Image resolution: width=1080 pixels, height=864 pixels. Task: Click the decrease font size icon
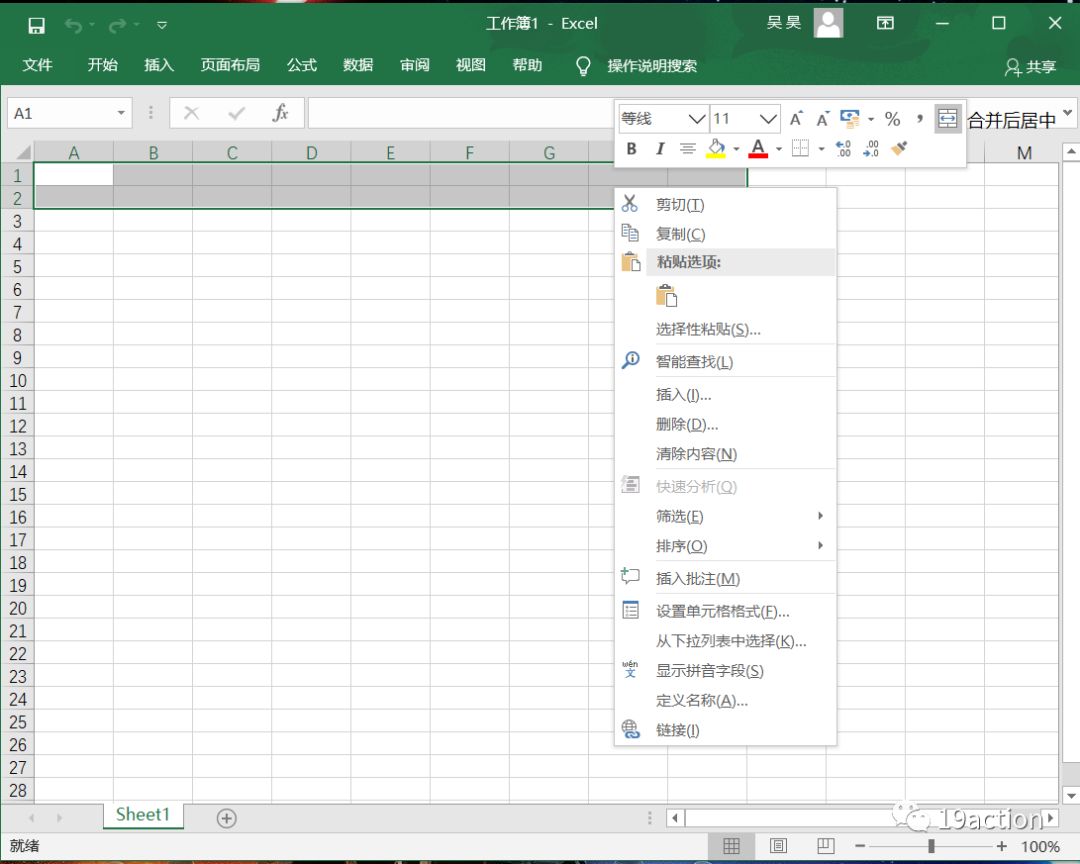pyautogui.click(x=822, y=119)
